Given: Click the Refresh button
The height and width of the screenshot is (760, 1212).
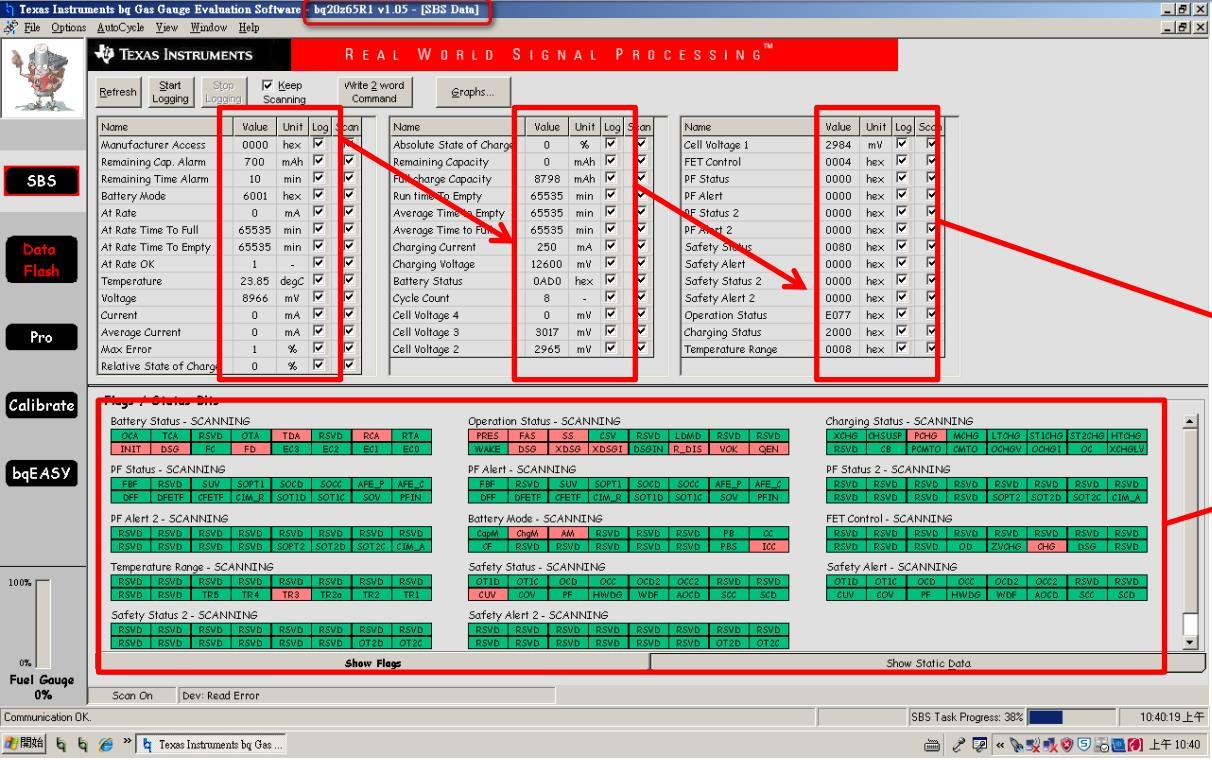Looking at the screenshot, I should 118,92.
